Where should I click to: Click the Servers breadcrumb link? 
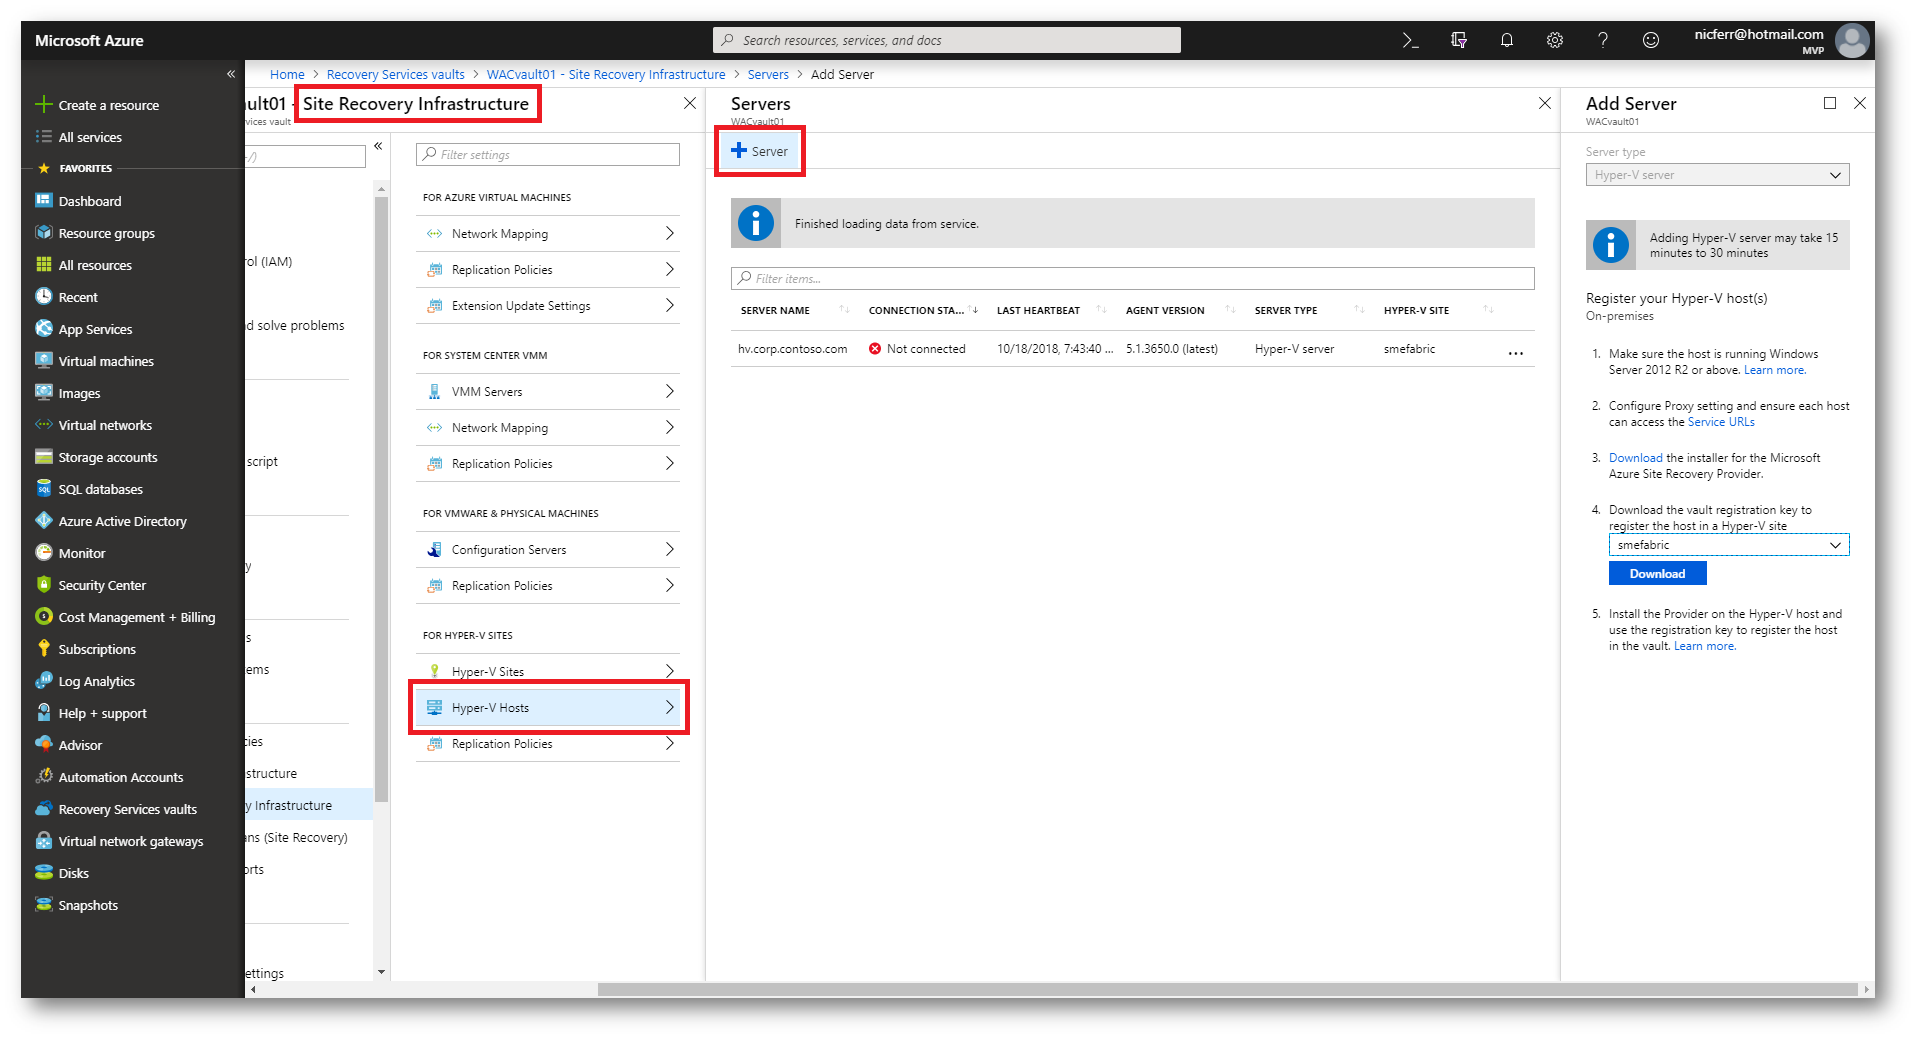pos(768,75)
